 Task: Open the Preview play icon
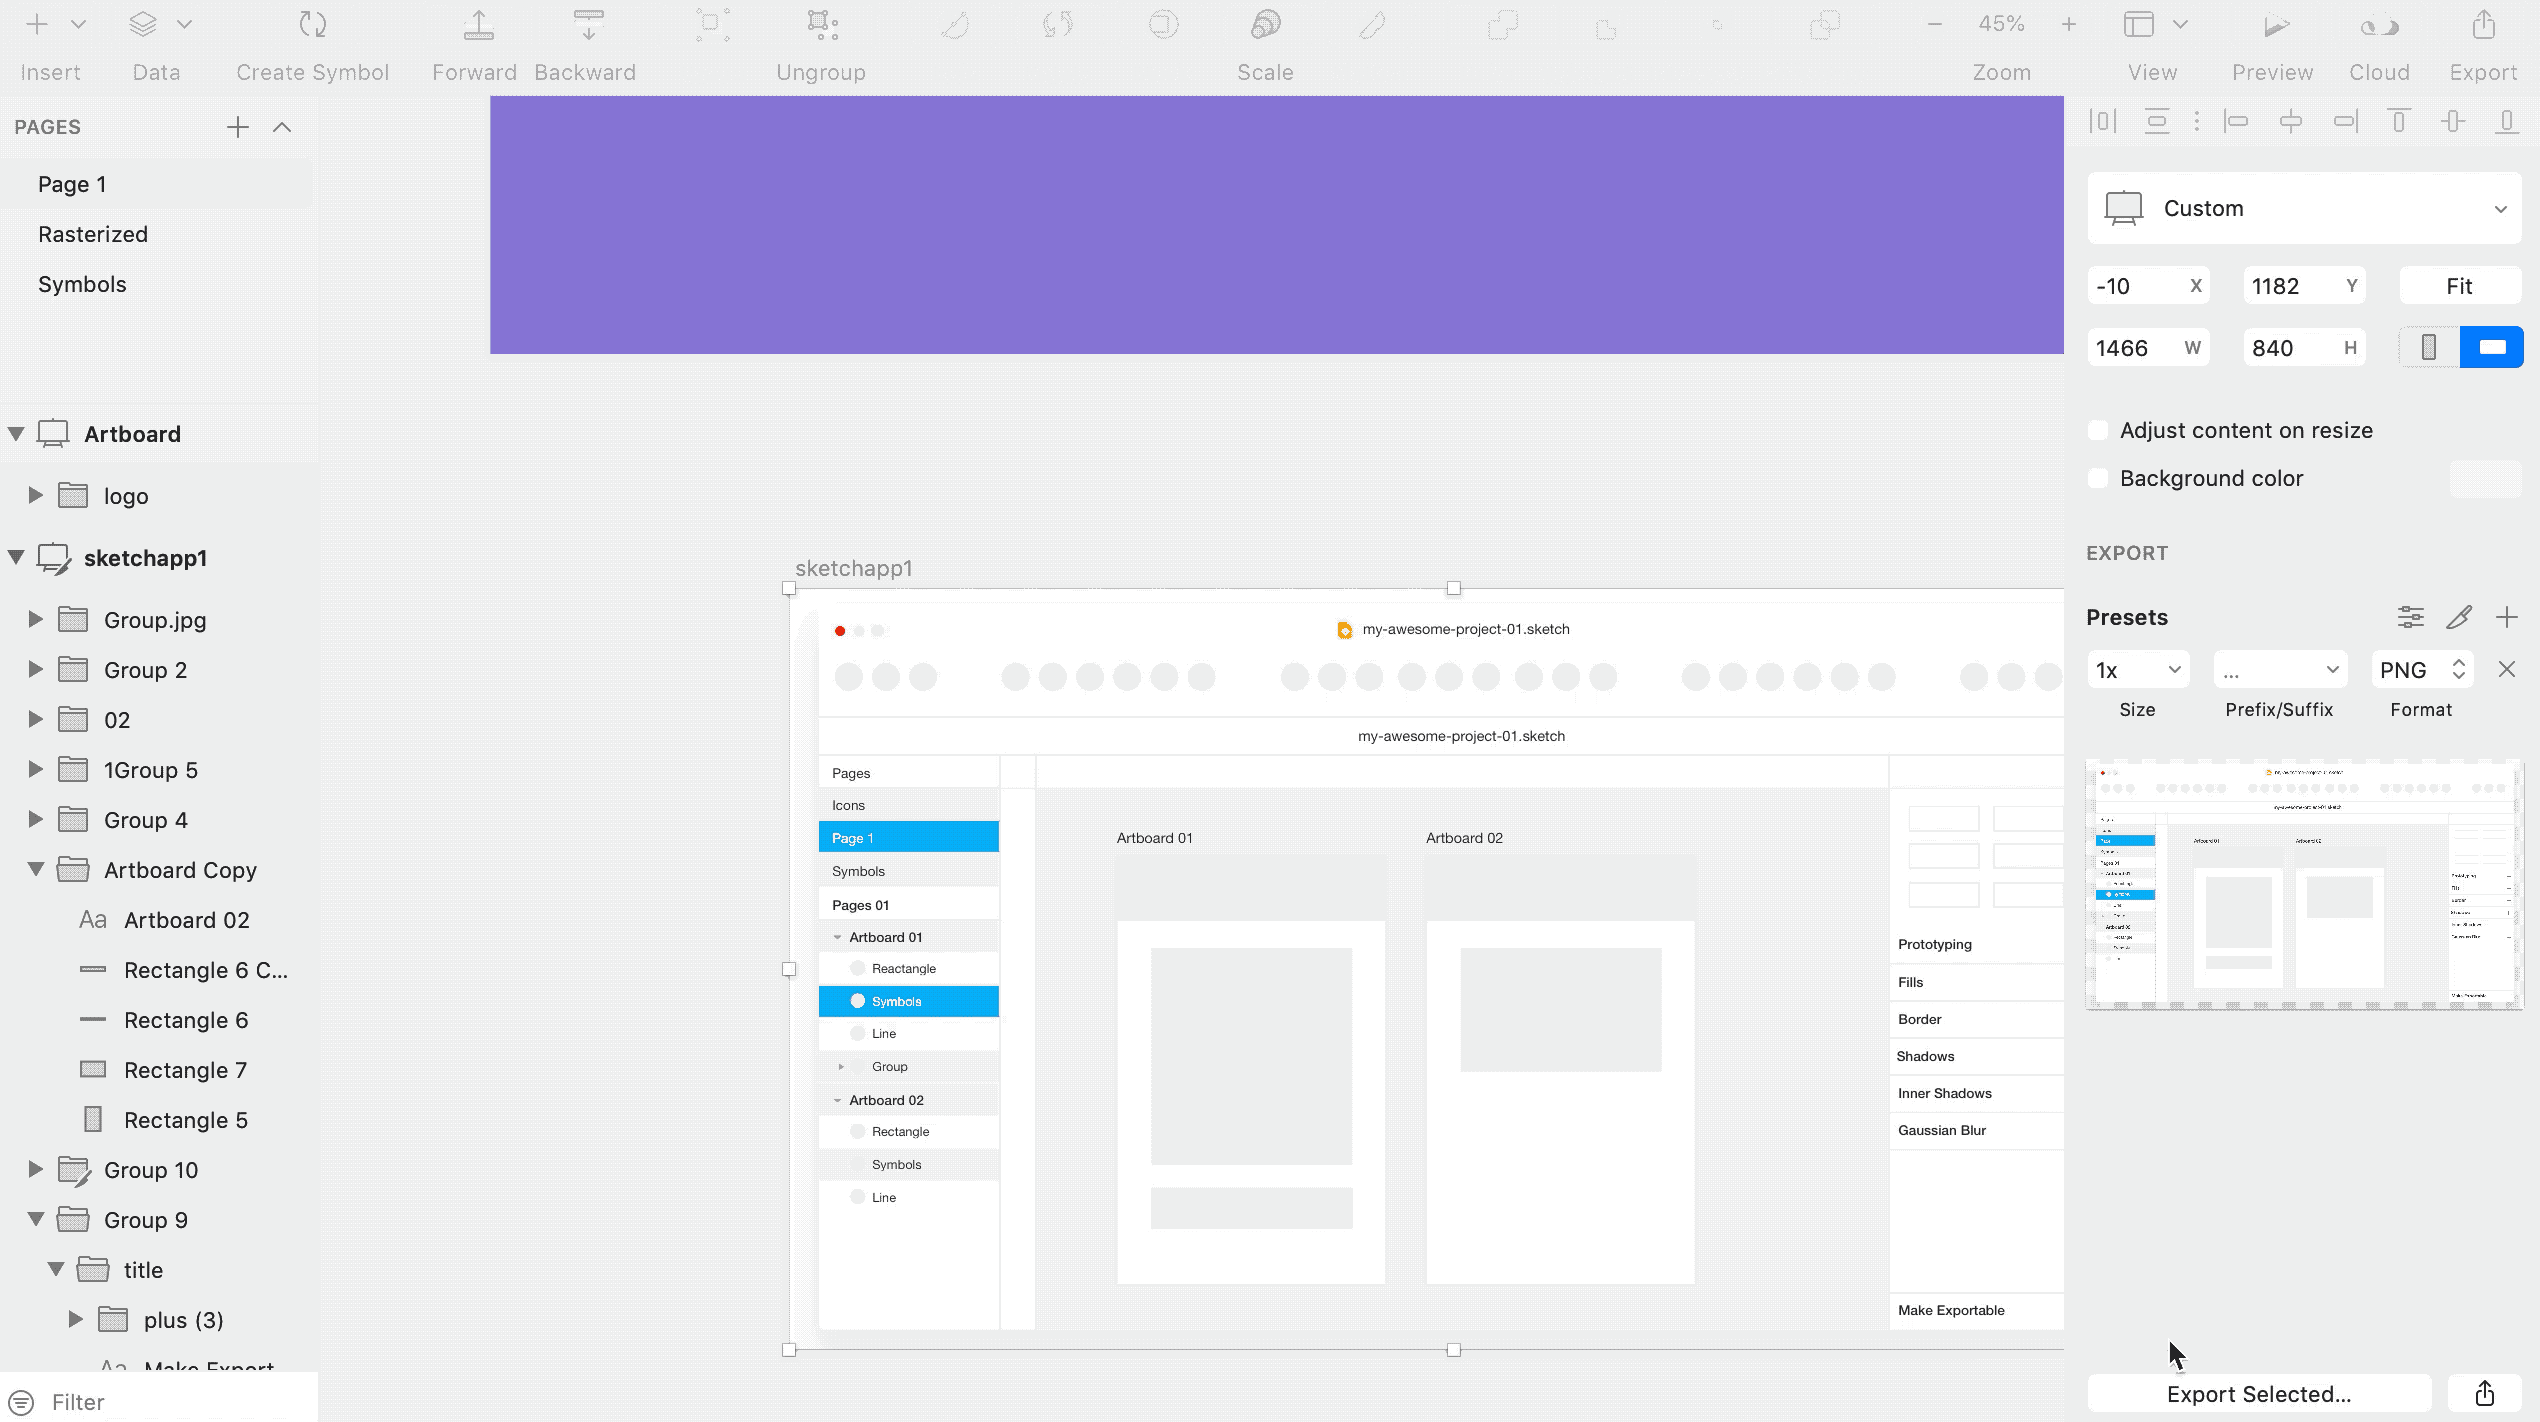coord(2276,26)
